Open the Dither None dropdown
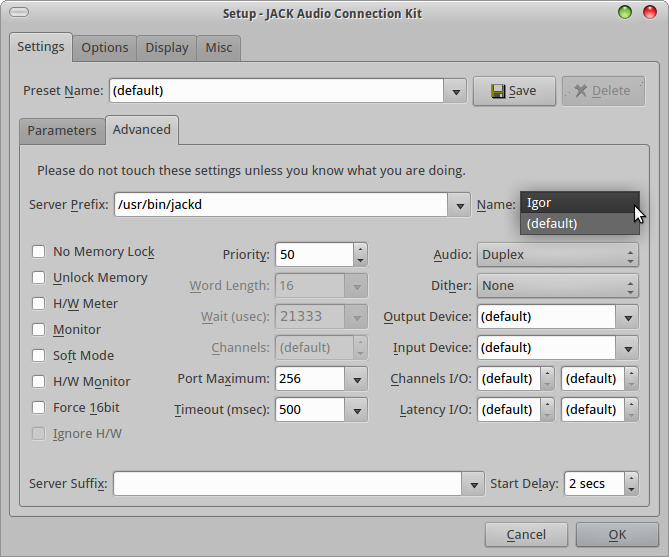This screenshot has height=557, width=669. (558, 286)
